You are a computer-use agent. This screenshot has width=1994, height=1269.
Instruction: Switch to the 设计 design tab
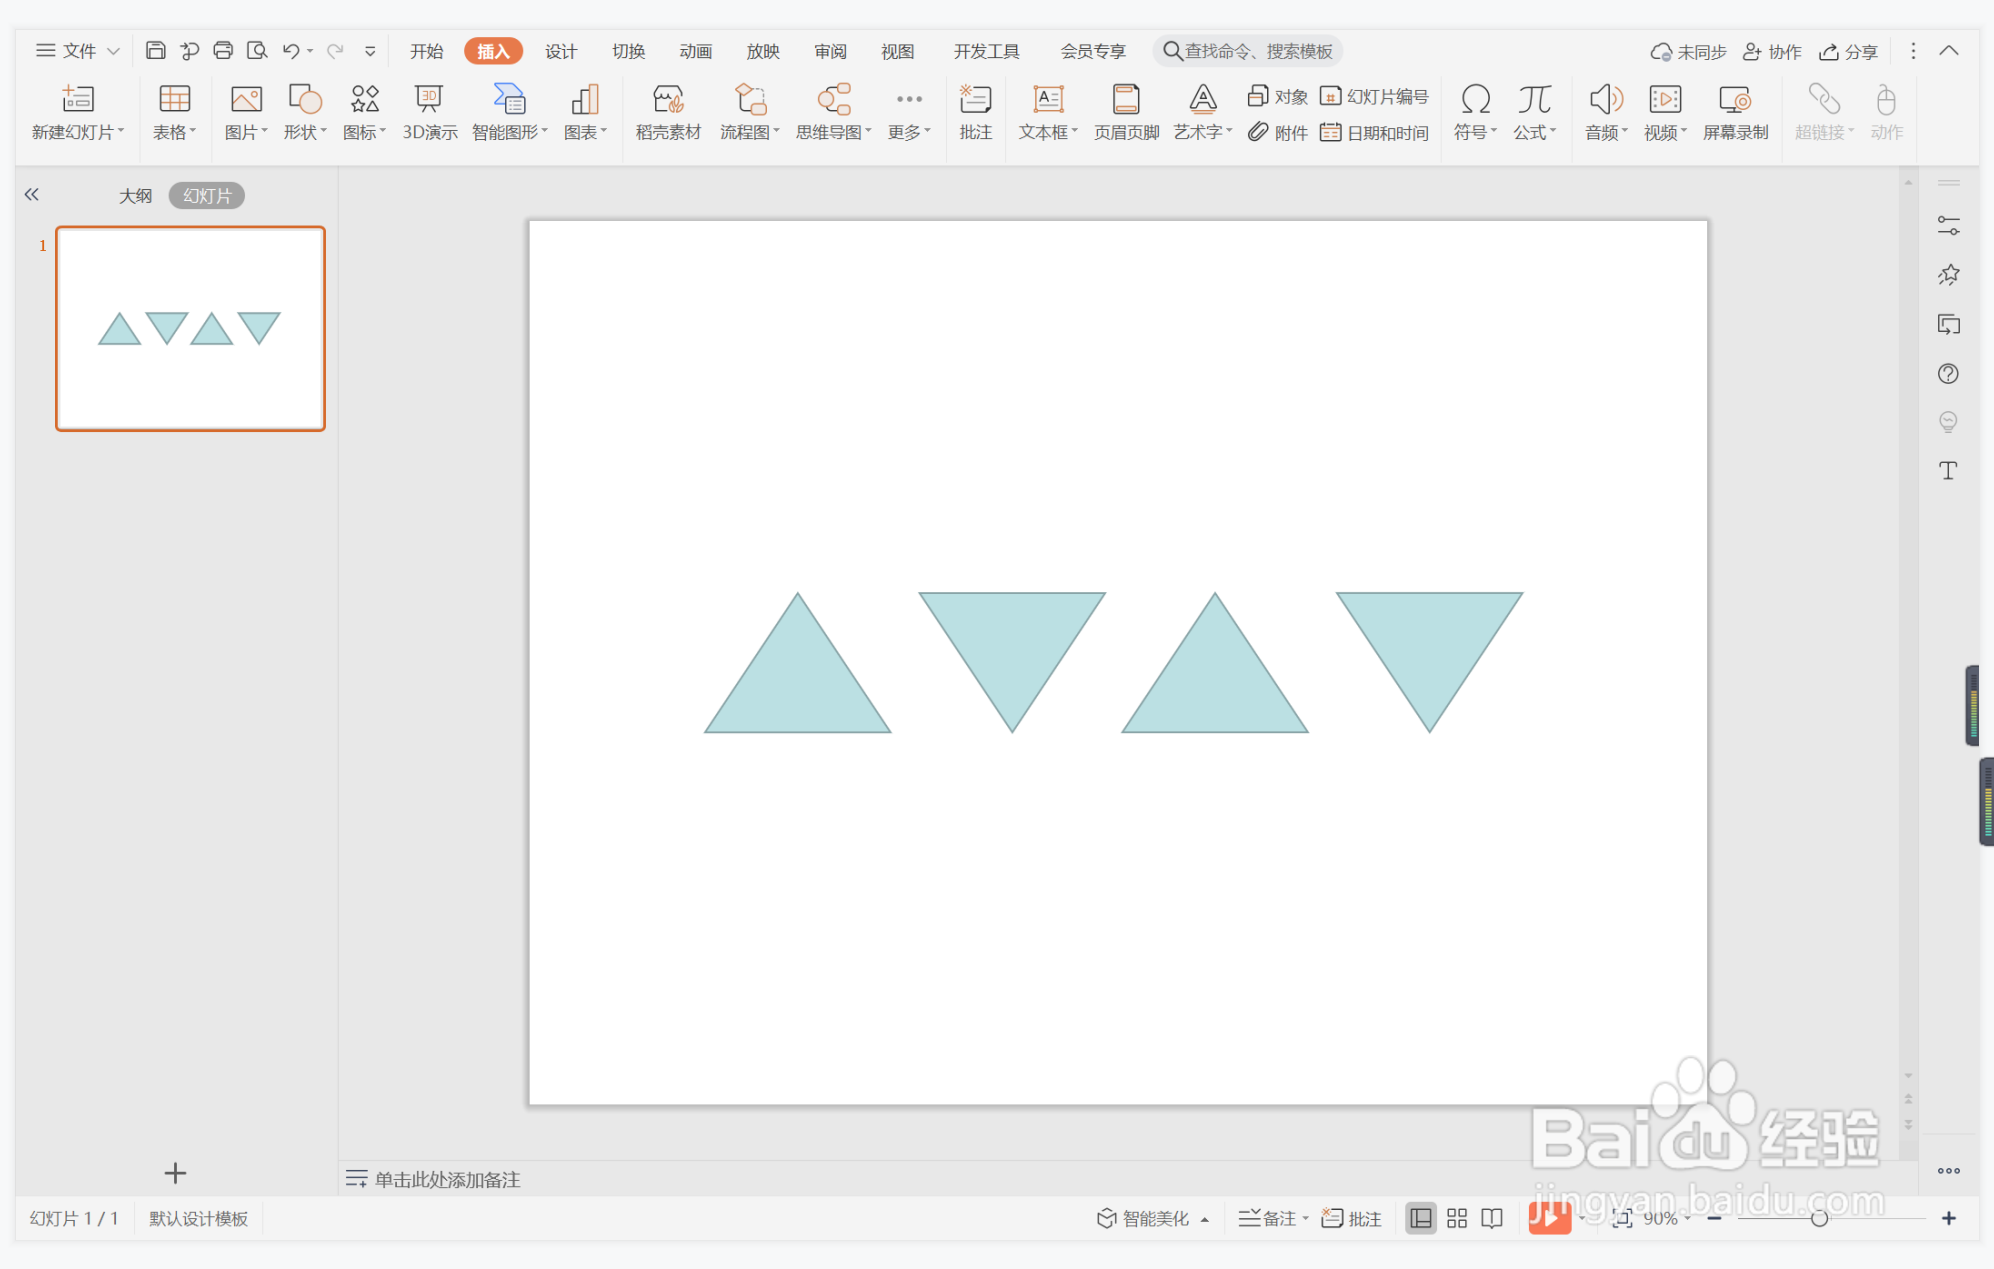pyautogui.click(x=561, y=51)
